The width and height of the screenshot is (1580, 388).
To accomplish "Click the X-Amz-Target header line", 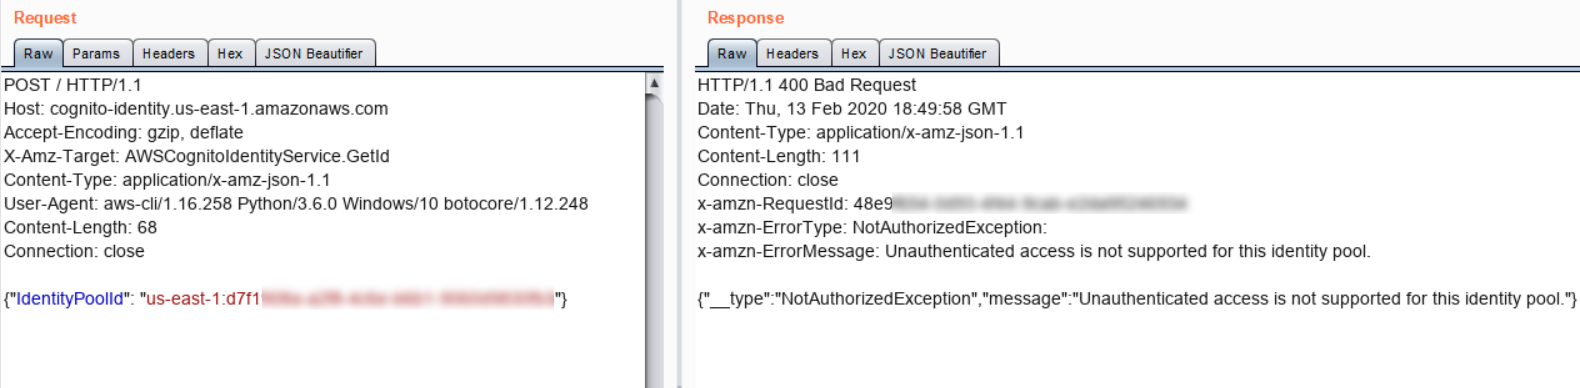I will (x=197, y=157).
